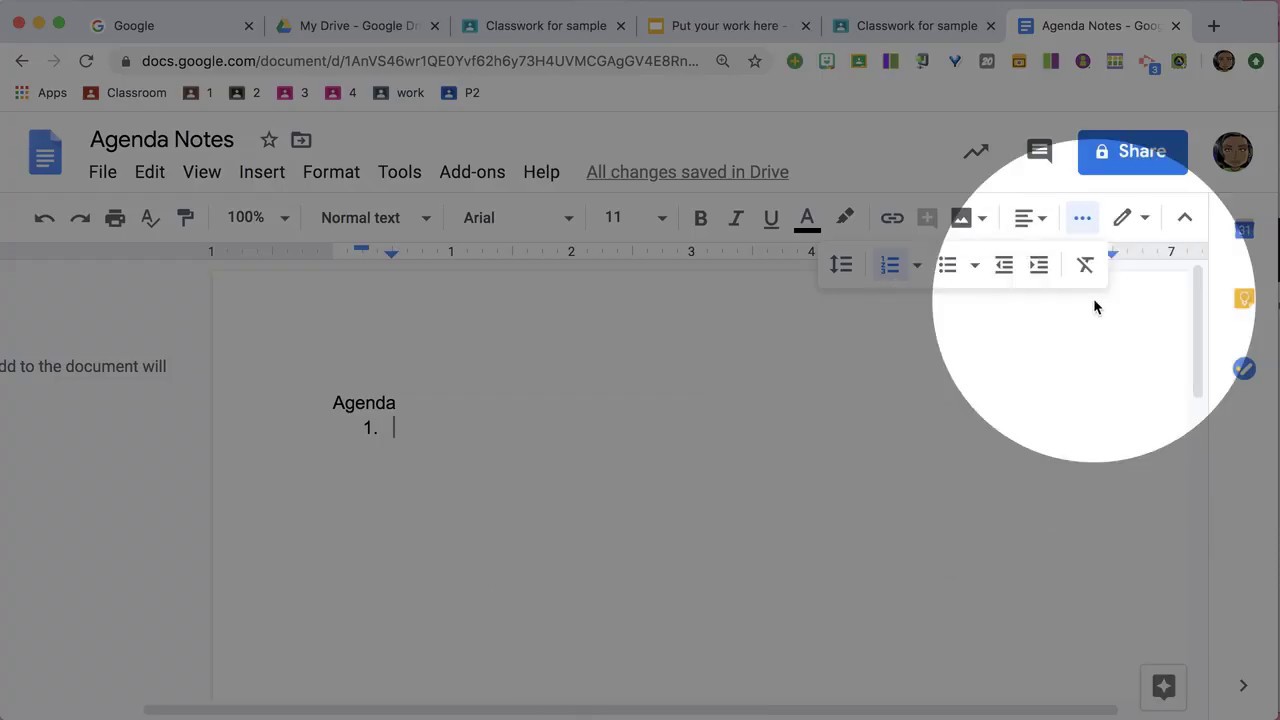Open the highlight color picker
The width and height of the screenshot is (1280, 720).
[x=845, y=217]
